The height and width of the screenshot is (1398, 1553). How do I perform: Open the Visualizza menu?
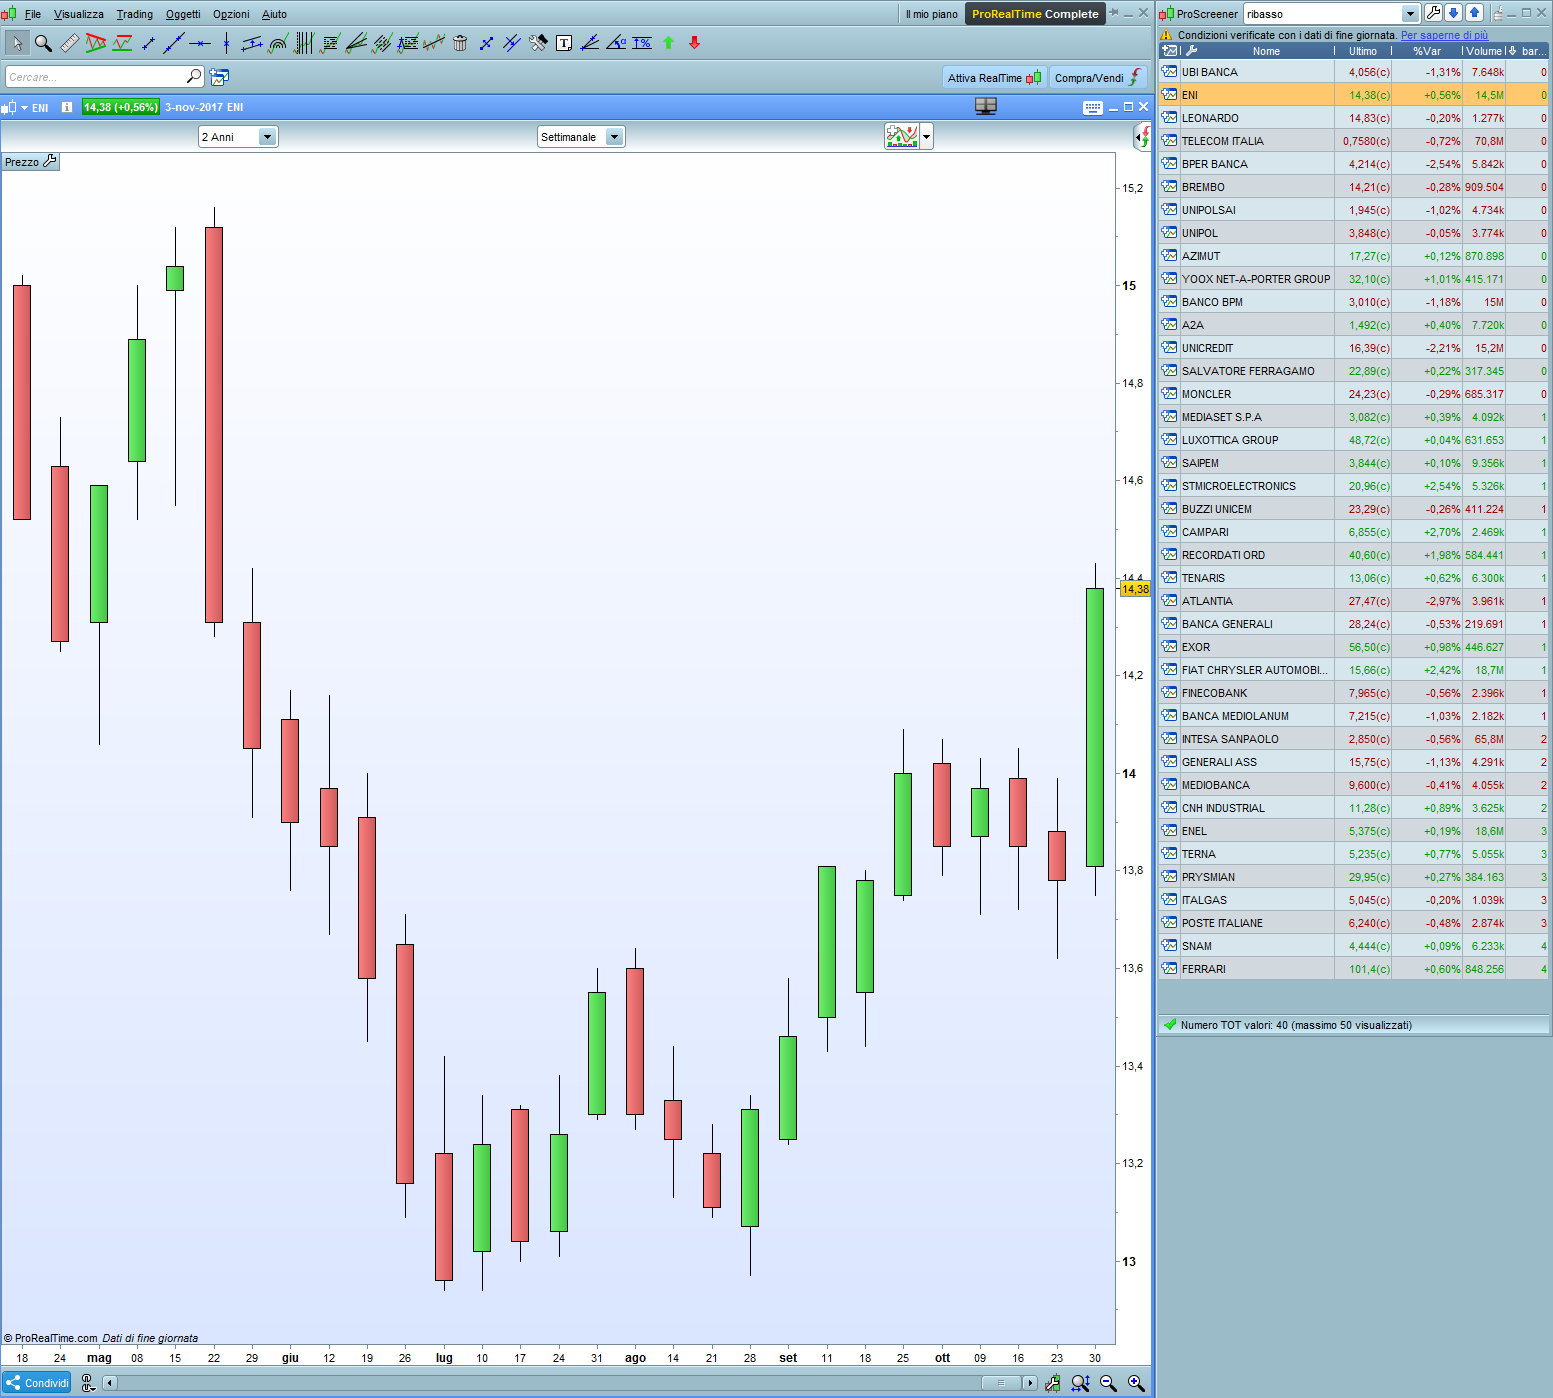[x=79, y=14]
